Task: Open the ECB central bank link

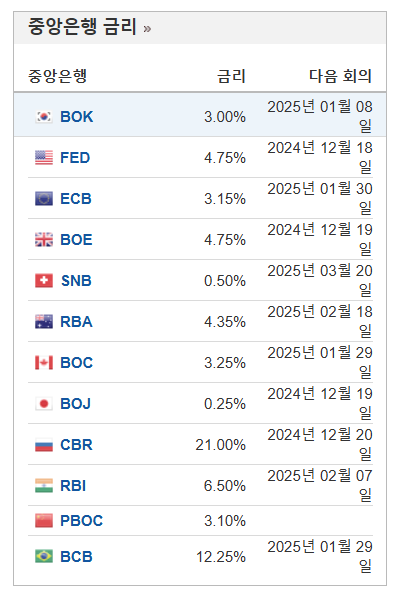Action: (76, 199)
